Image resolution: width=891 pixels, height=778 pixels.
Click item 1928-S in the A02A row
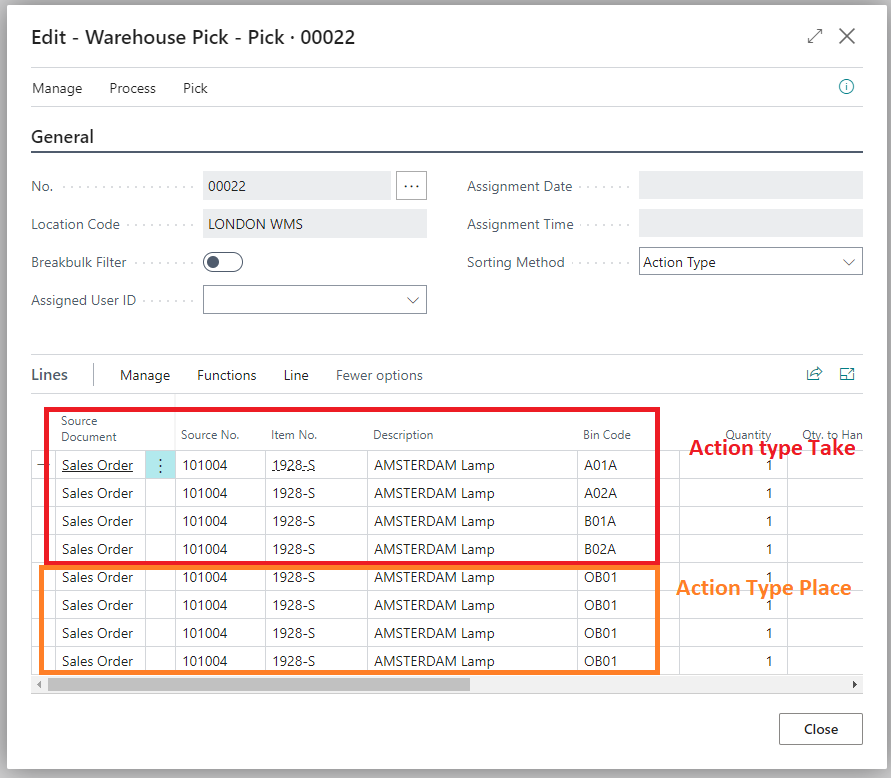coord(293,493)
